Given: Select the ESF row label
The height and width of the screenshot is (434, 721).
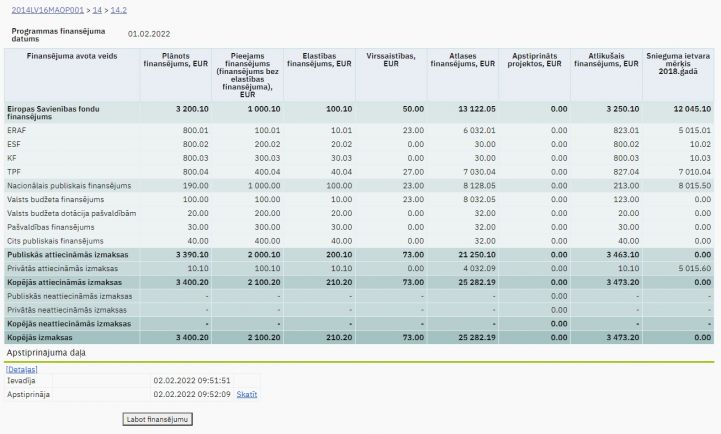Looking at the screenshot, I should coord(15,144).
